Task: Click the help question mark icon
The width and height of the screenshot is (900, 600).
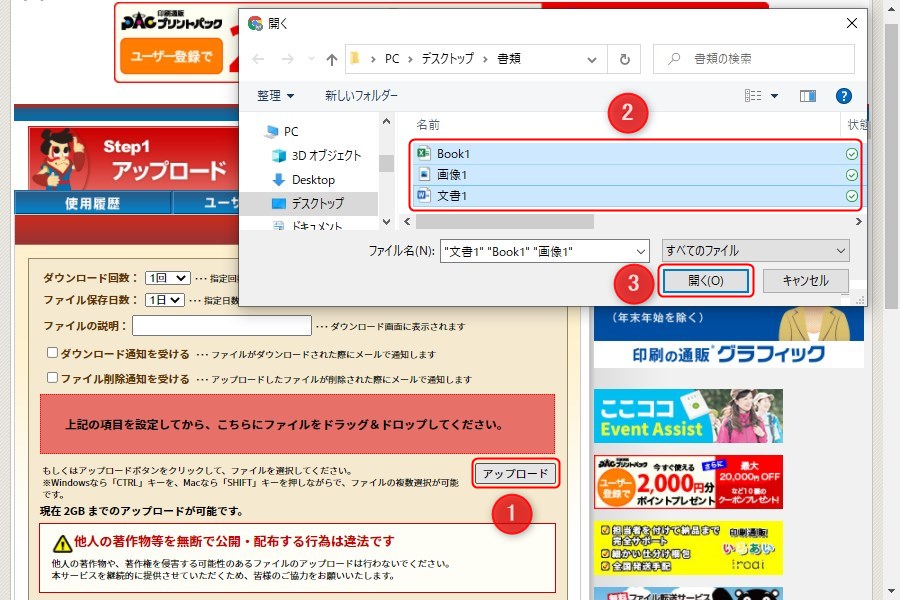Action: coord(843,96)
